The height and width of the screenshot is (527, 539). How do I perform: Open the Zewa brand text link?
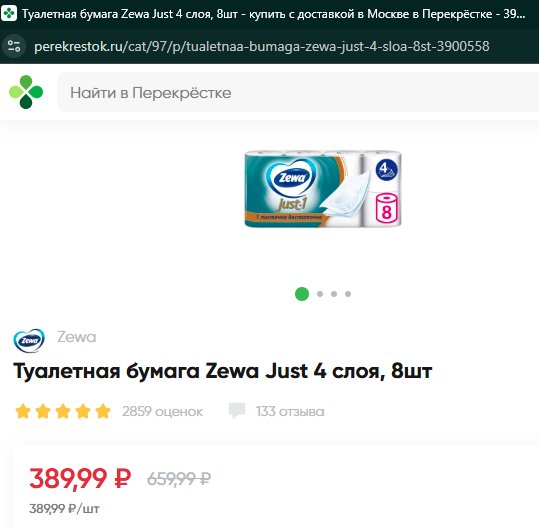click(x=77, y=337)
